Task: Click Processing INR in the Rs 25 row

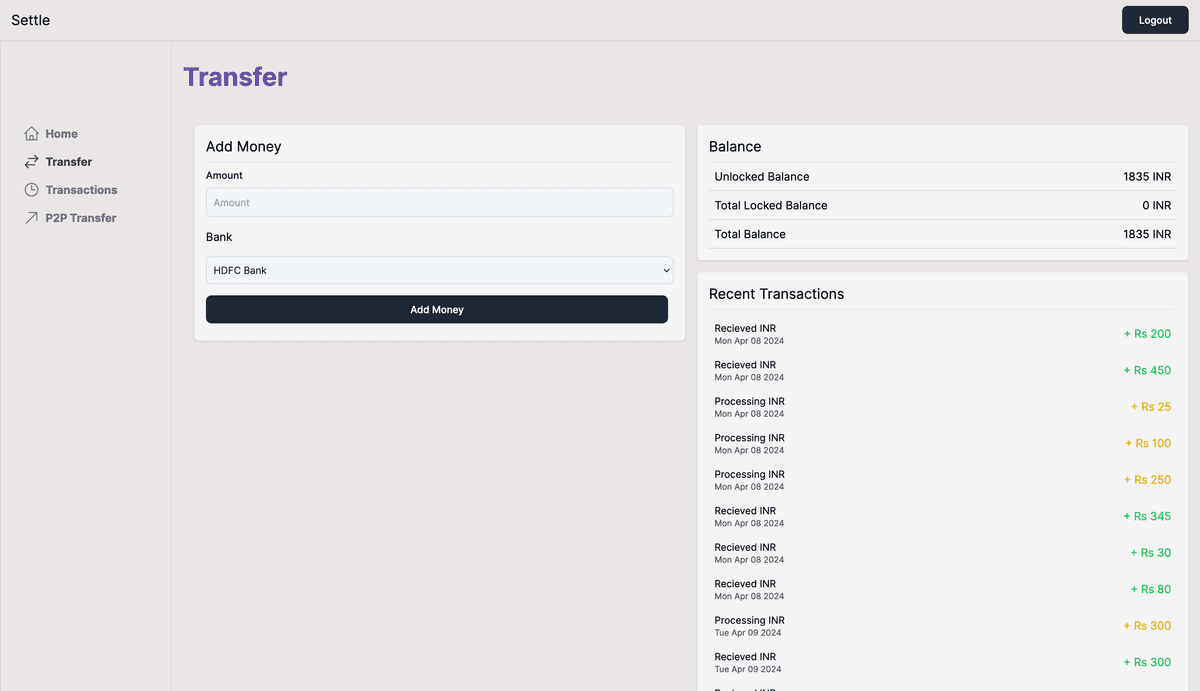Action: [749, 401]
